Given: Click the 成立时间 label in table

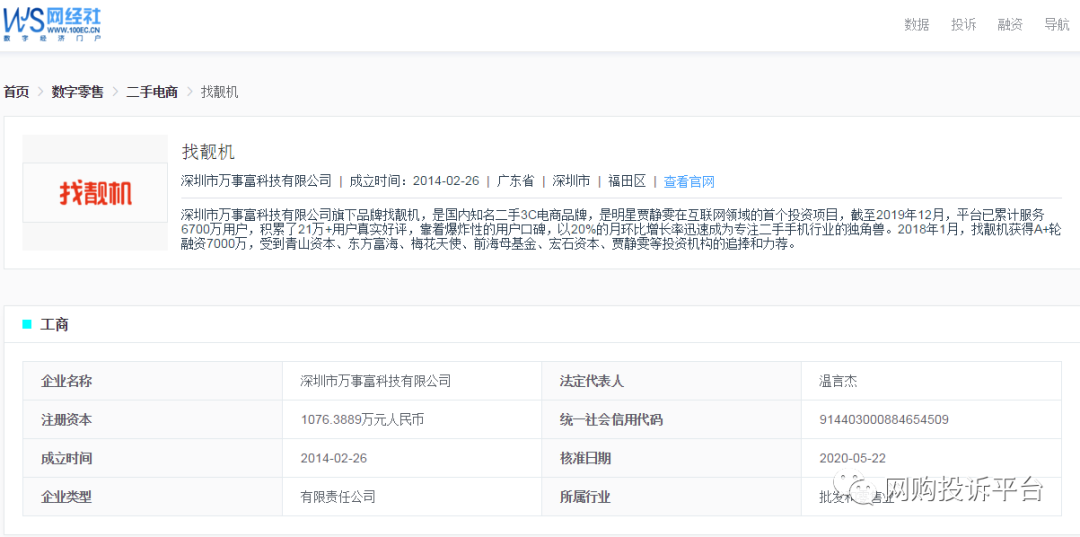Looking at the screenshot, I should [x=67, y=458].
